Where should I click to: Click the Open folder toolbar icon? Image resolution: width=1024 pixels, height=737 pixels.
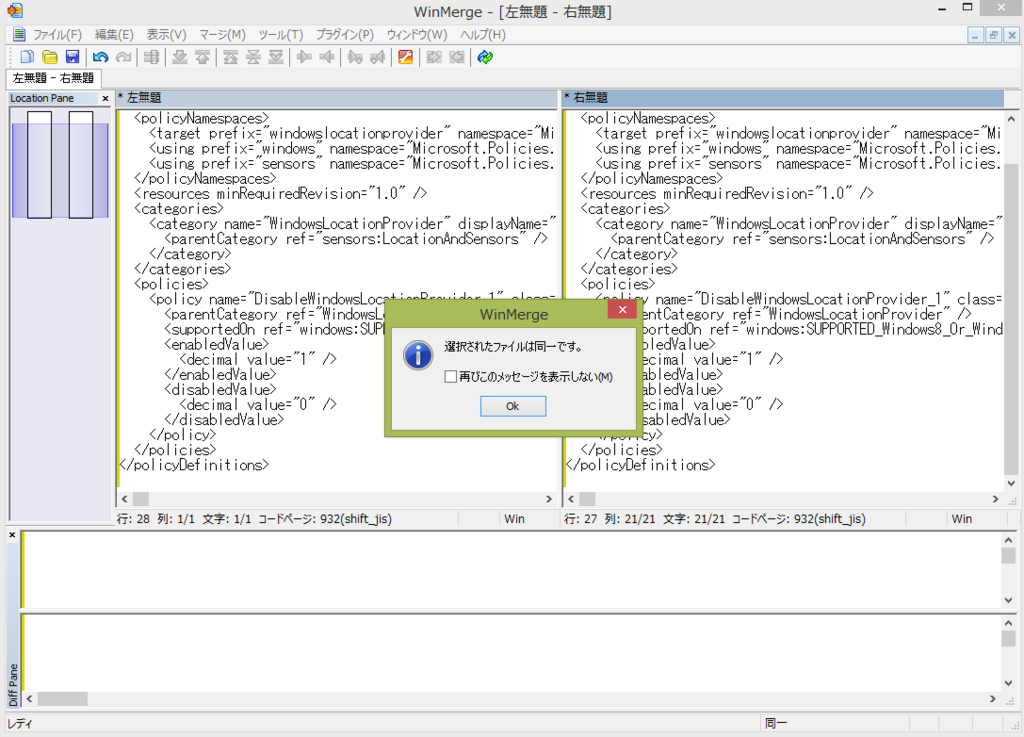coord(50,57)
